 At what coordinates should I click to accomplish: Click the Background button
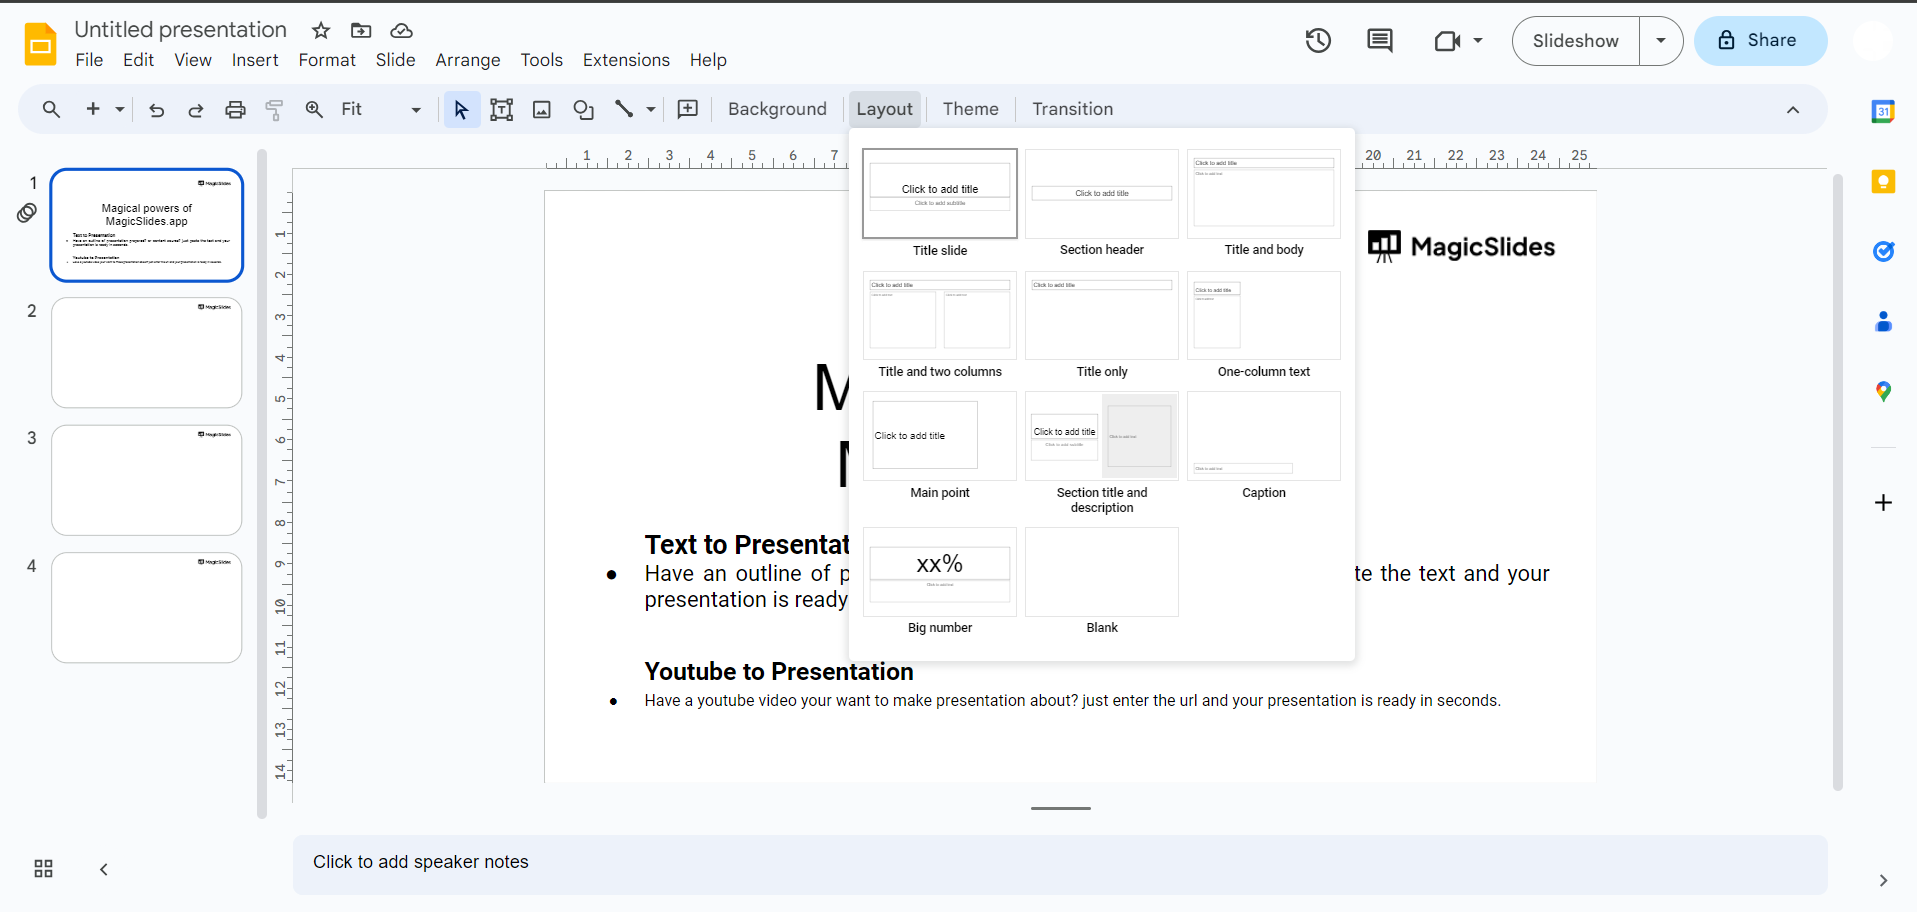click(x=777, y=109)
